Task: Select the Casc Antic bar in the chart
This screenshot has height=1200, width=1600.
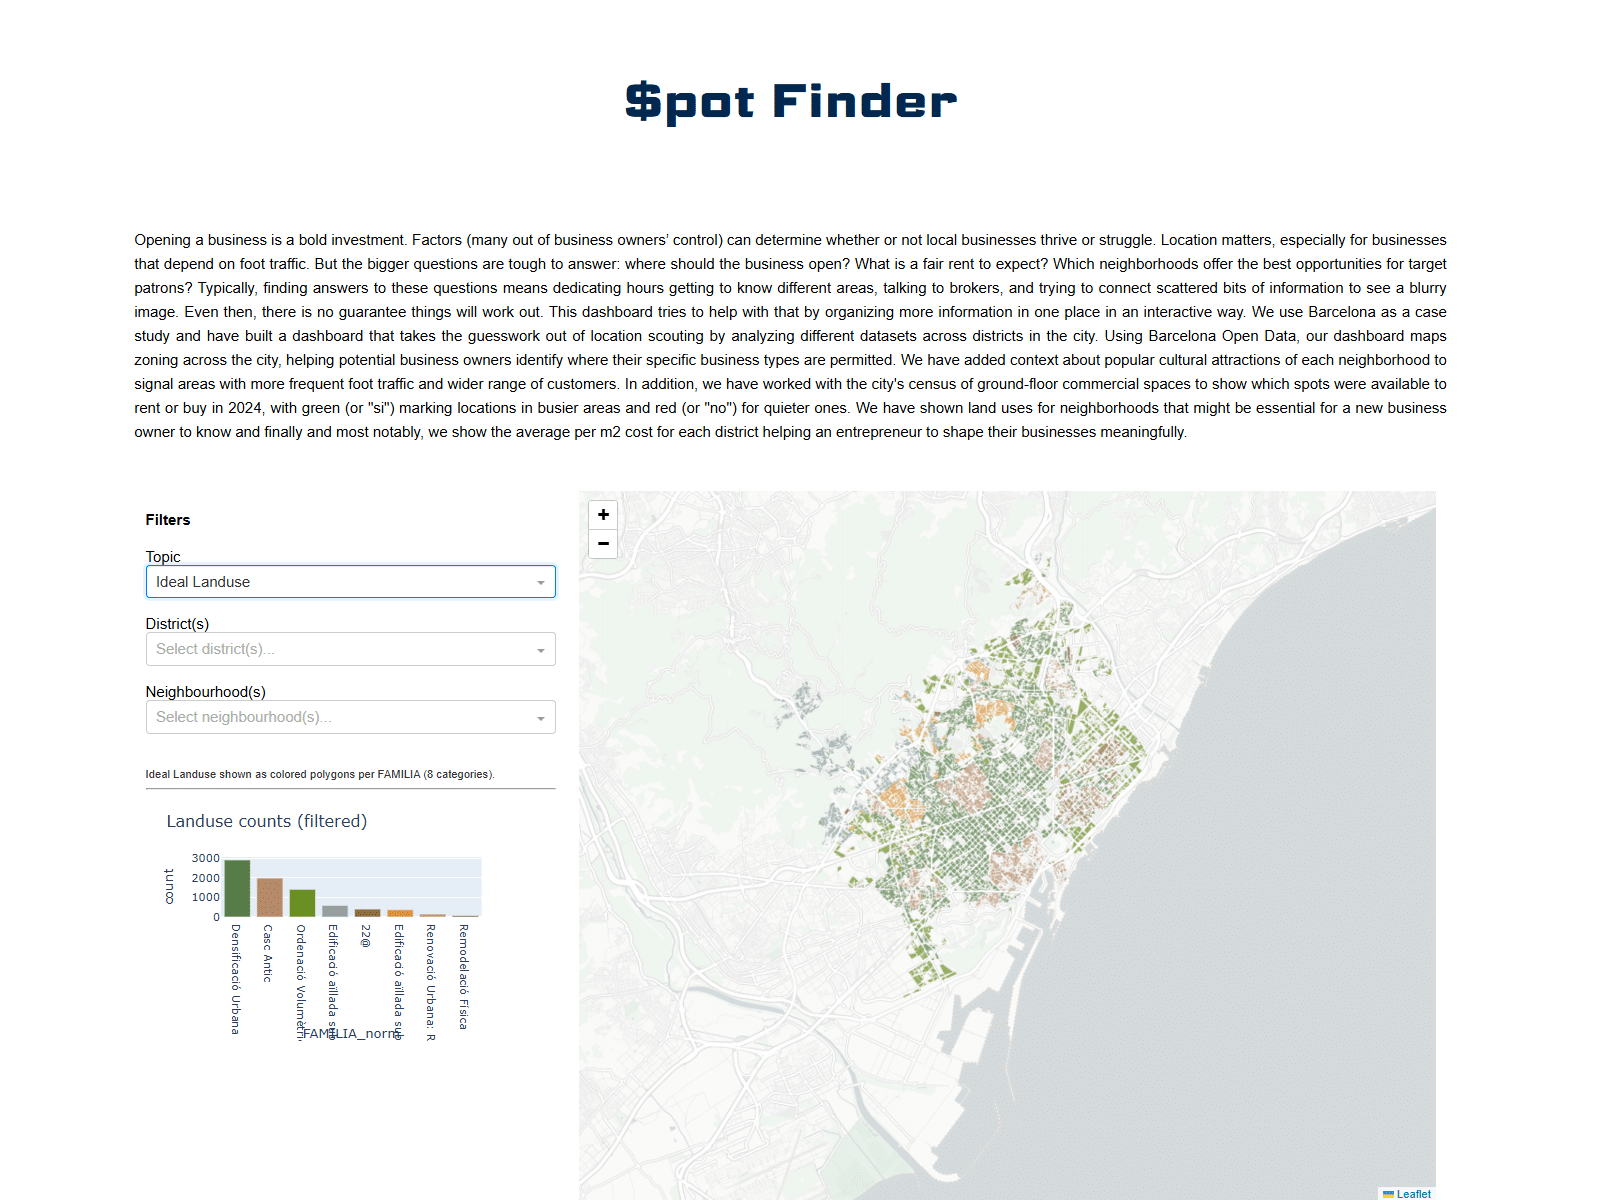Action: point(268,895)
